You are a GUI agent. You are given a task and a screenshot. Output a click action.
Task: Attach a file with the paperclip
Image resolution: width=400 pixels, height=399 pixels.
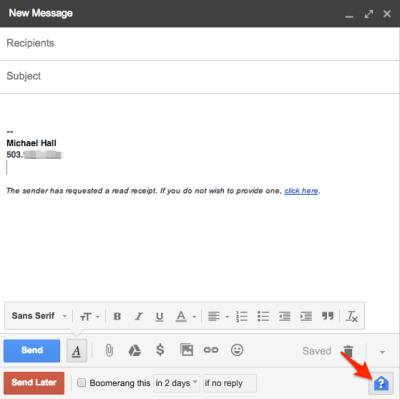109,350
